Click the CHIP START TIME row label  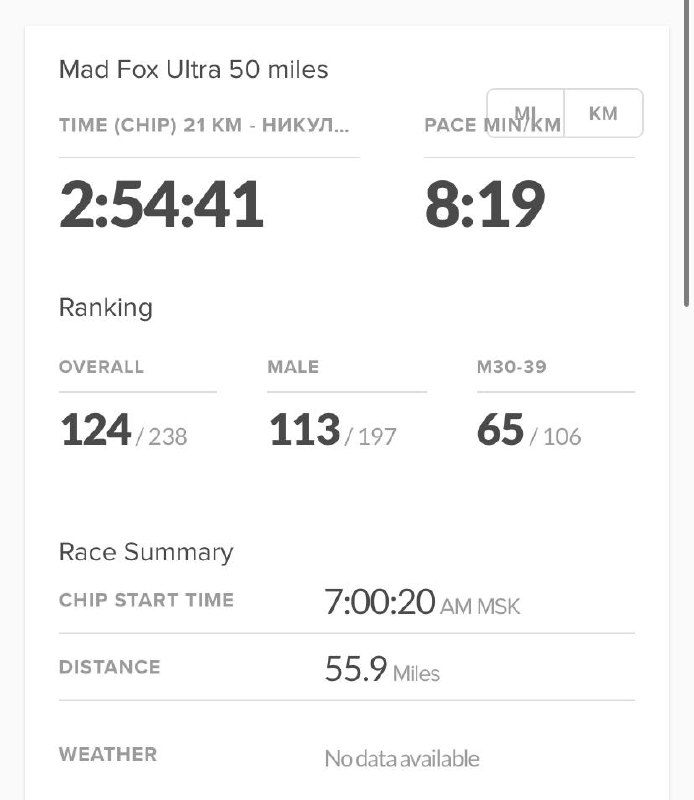(146, 600)
